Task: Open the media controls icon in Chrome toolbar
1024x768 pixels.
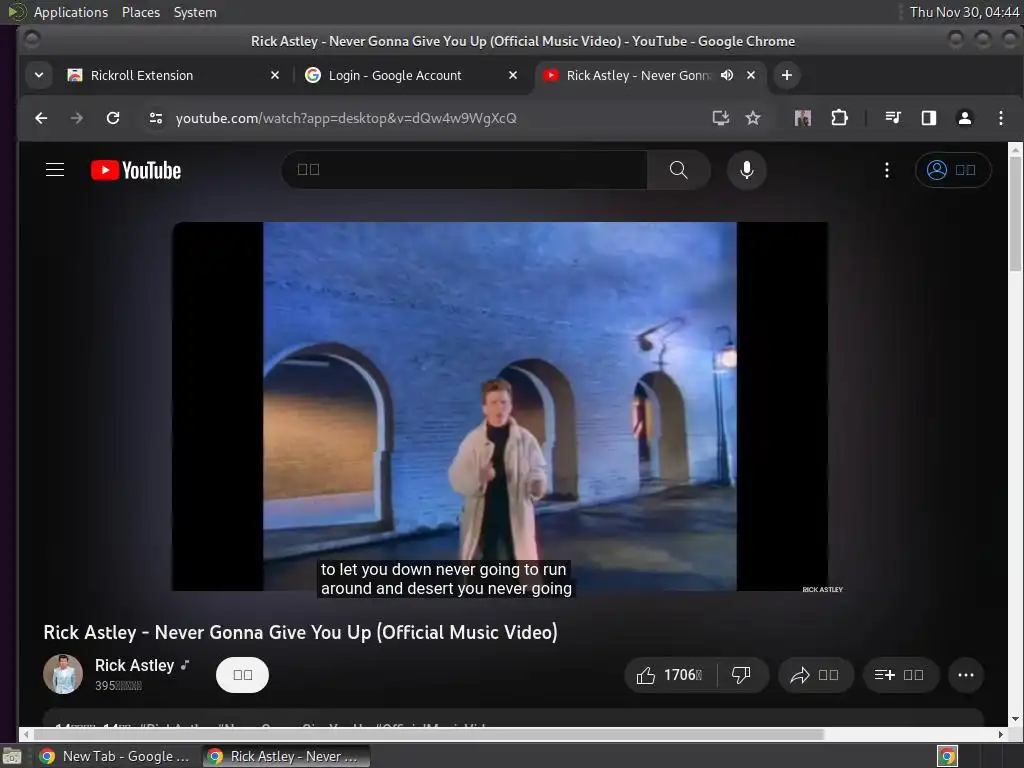Action: coord(893,118)
